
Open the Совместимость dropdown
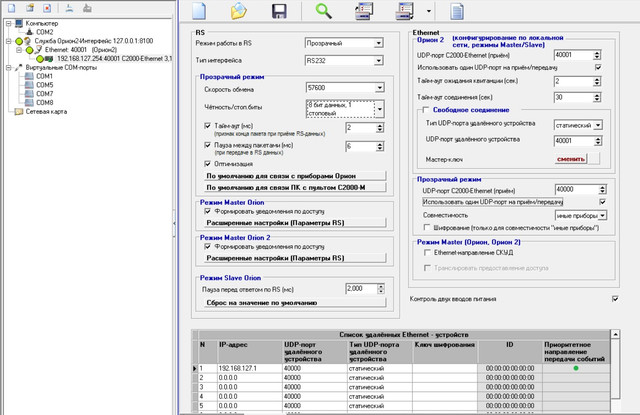[x=603, y=215]
